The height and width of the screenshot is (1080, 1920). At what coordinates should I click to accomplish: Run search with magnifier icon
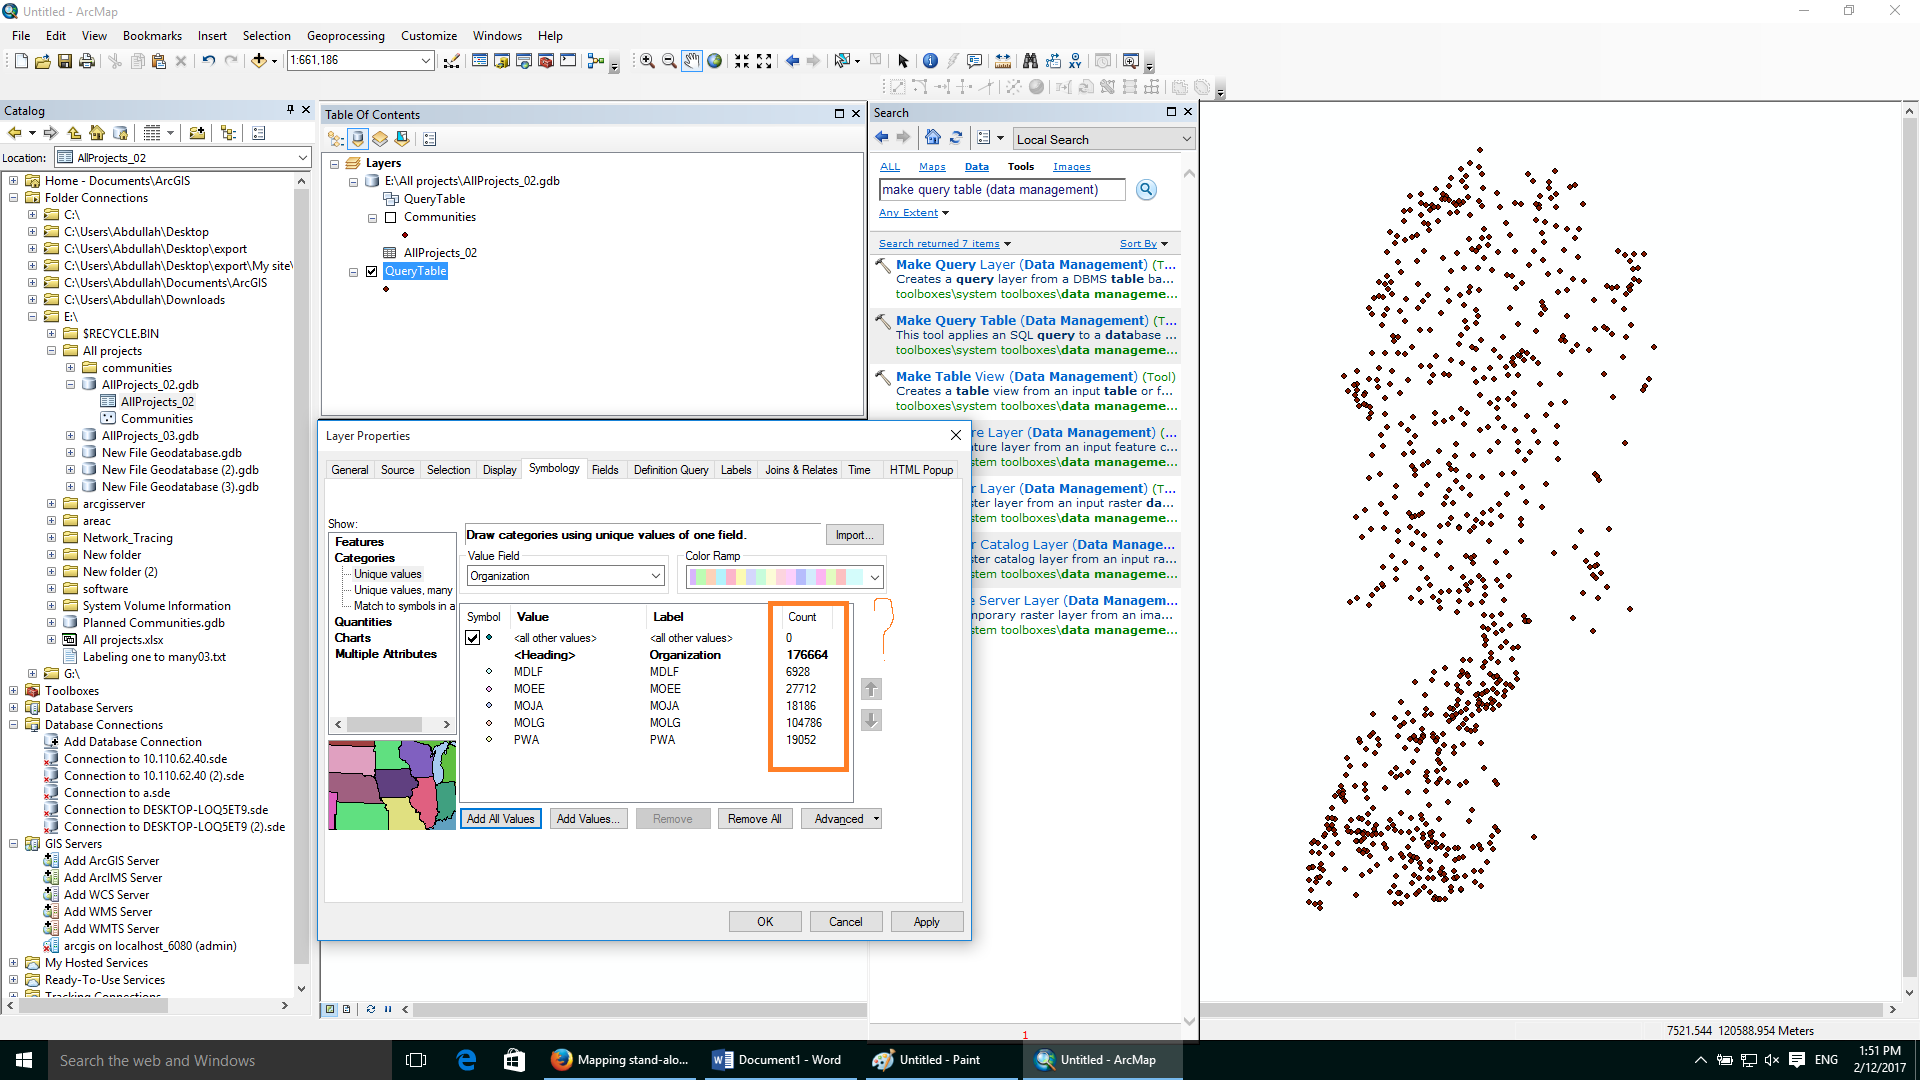tap(1146, 190)
